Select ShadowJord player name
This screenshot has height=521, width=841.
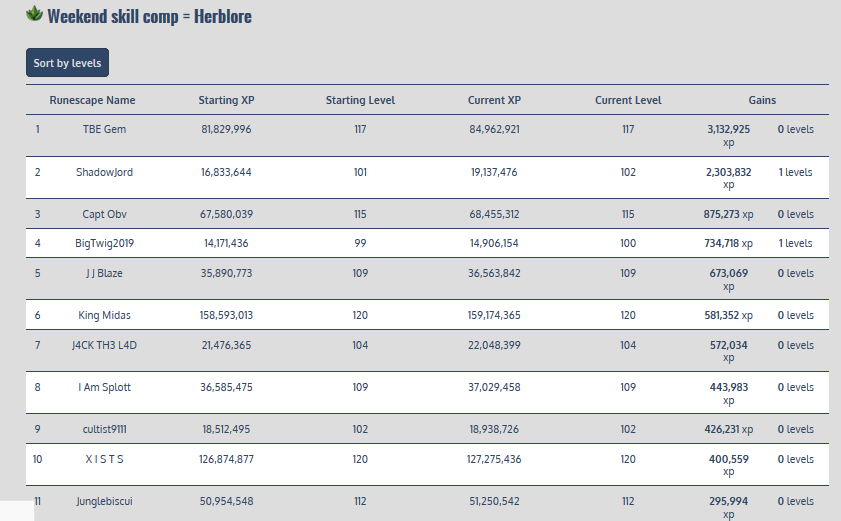point(104,172)
